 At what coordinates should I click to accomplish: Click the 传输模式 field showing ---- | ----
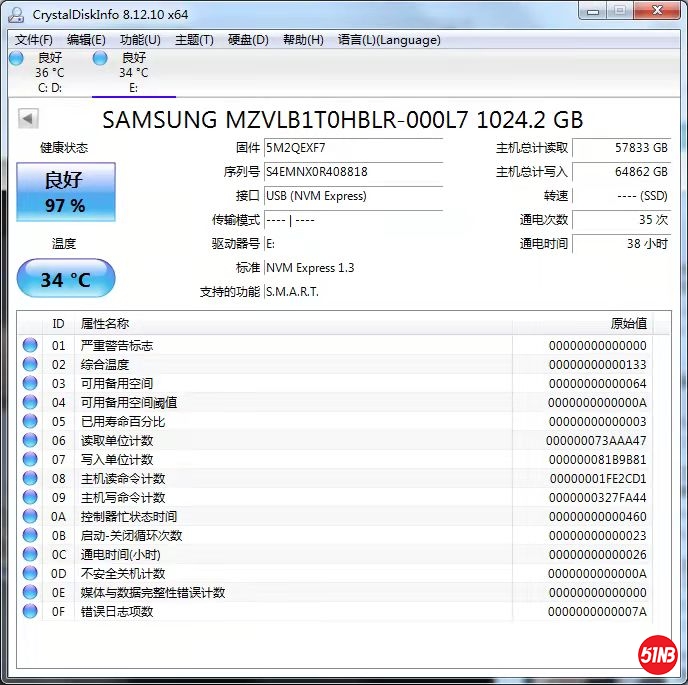pyautogui.click(x=353, y=220)
